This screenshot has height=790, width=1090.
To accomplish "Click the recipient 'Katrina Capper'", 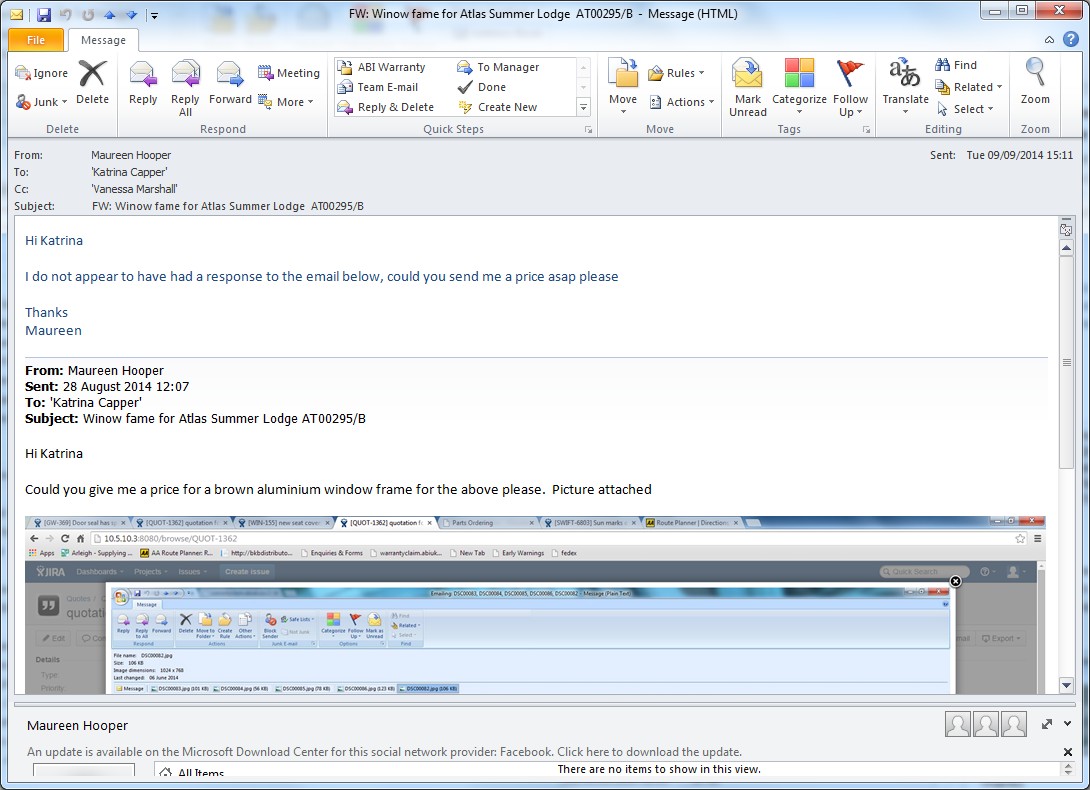I will click(129, 172).
